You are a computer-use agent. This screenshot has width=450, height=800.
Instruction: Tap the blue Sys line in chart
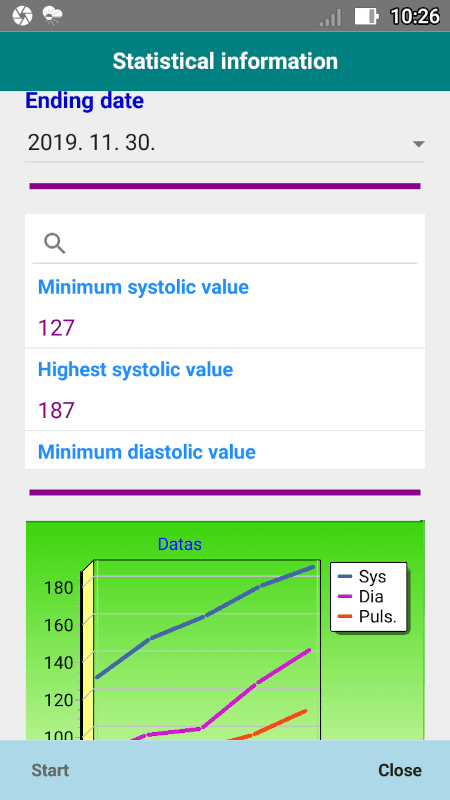[206, 616]
